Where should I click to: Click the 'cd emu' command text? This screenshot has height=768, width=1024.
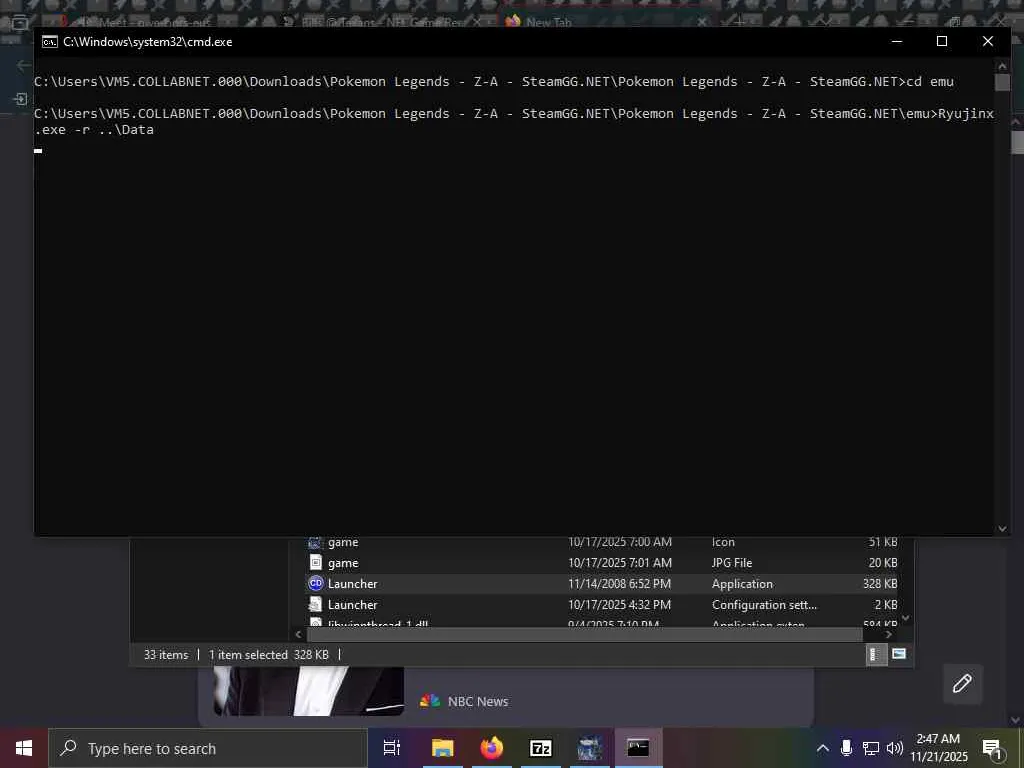[x=929, y=82]
